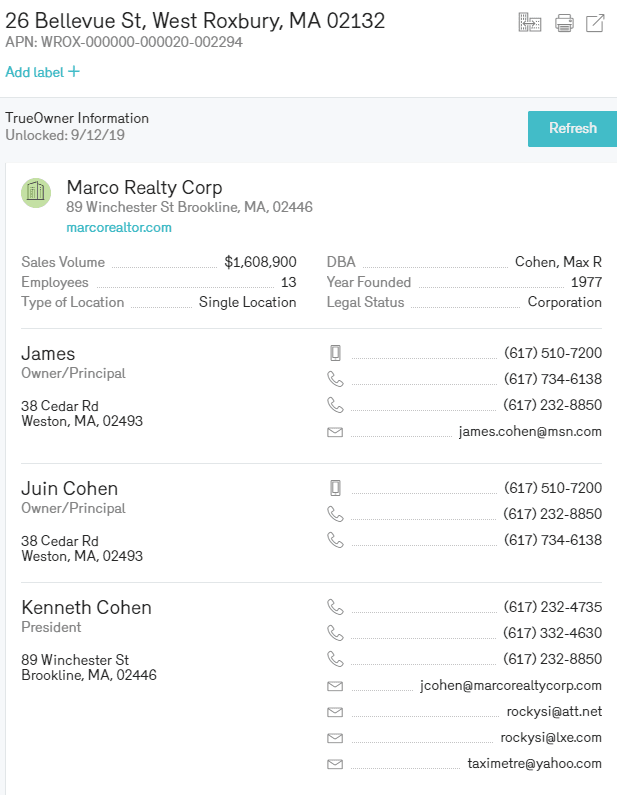Open the property in a new window
This screenshot has height=795, width=617.
click(595, 23)
